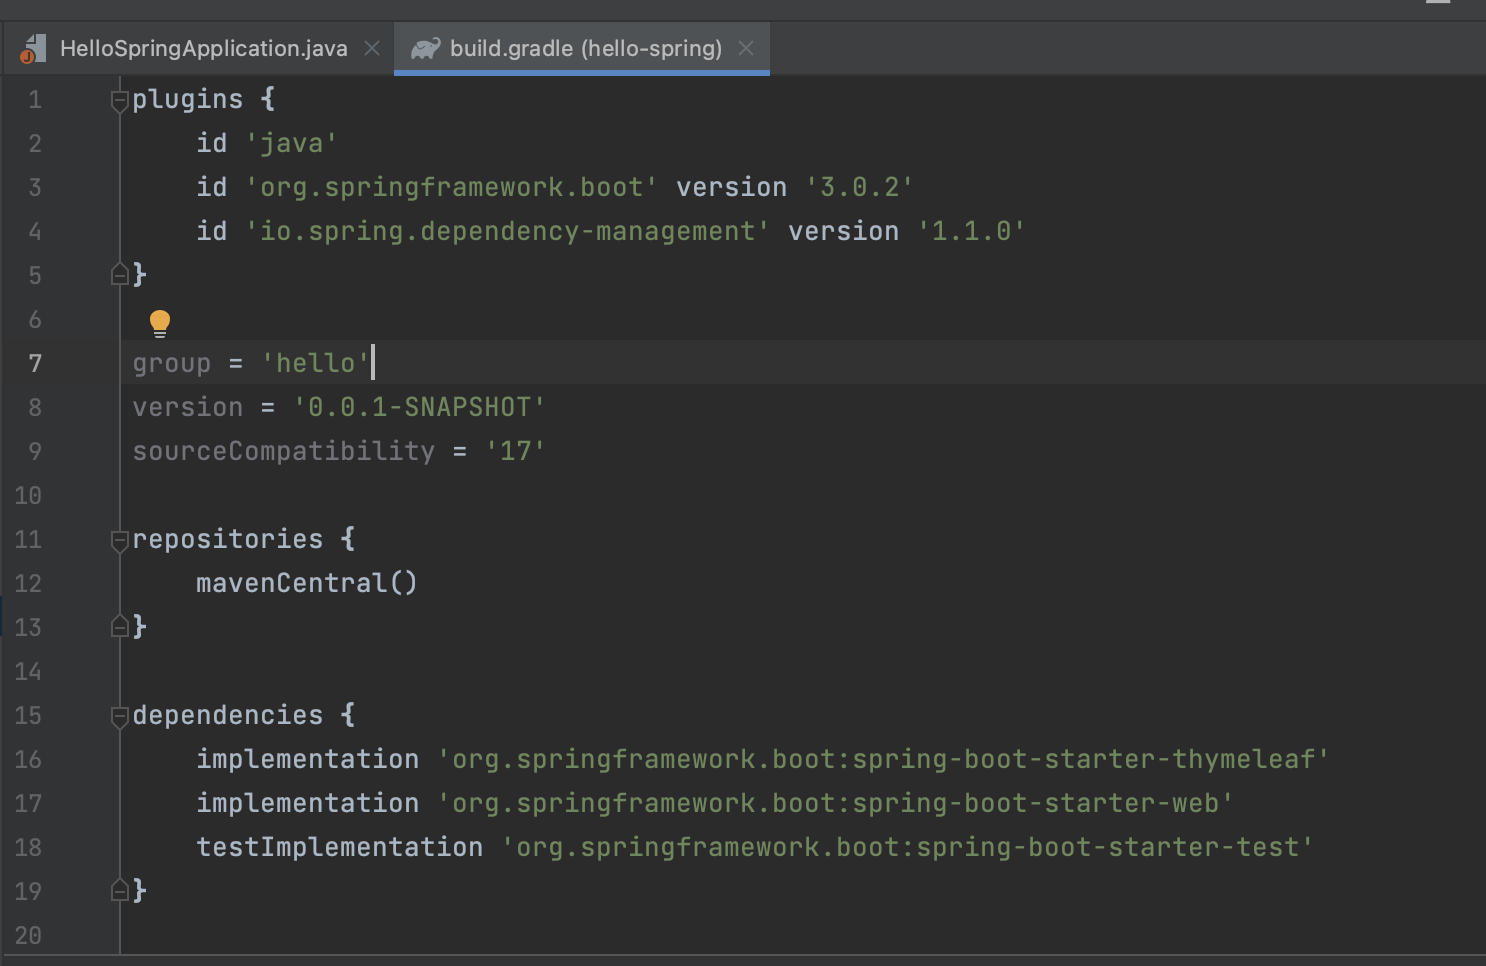Click the spring-boot-starter-test dependency string

(x=907, y=847)
